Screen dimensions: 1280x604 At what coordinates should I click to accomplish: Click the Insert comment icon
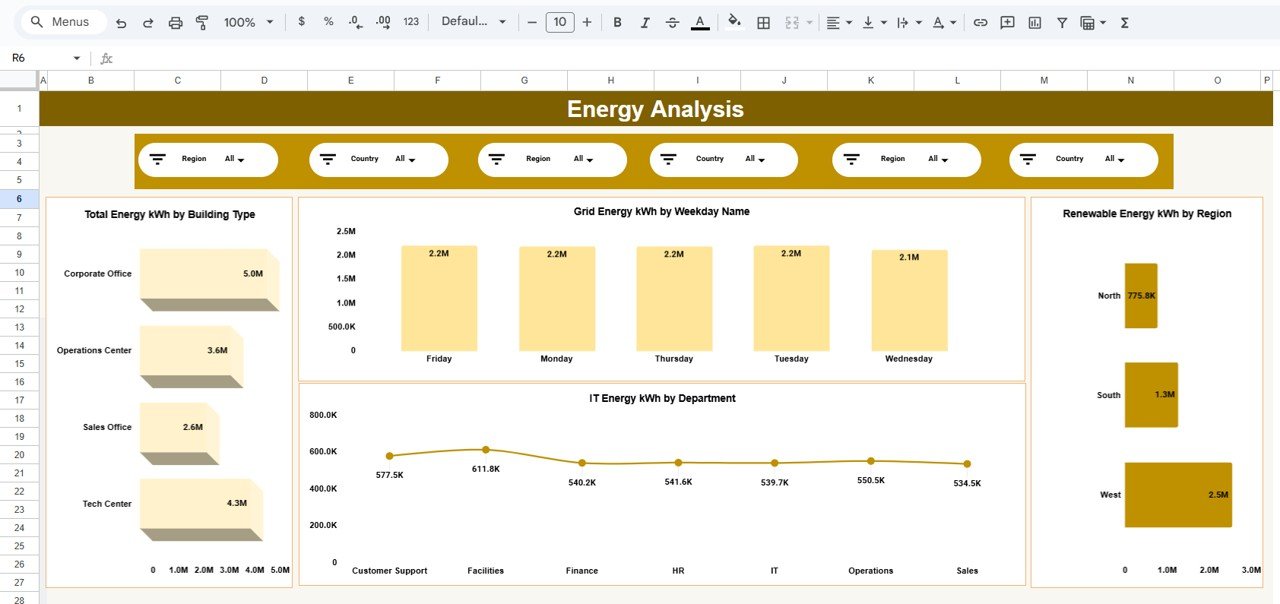[x=1007, y=21]
